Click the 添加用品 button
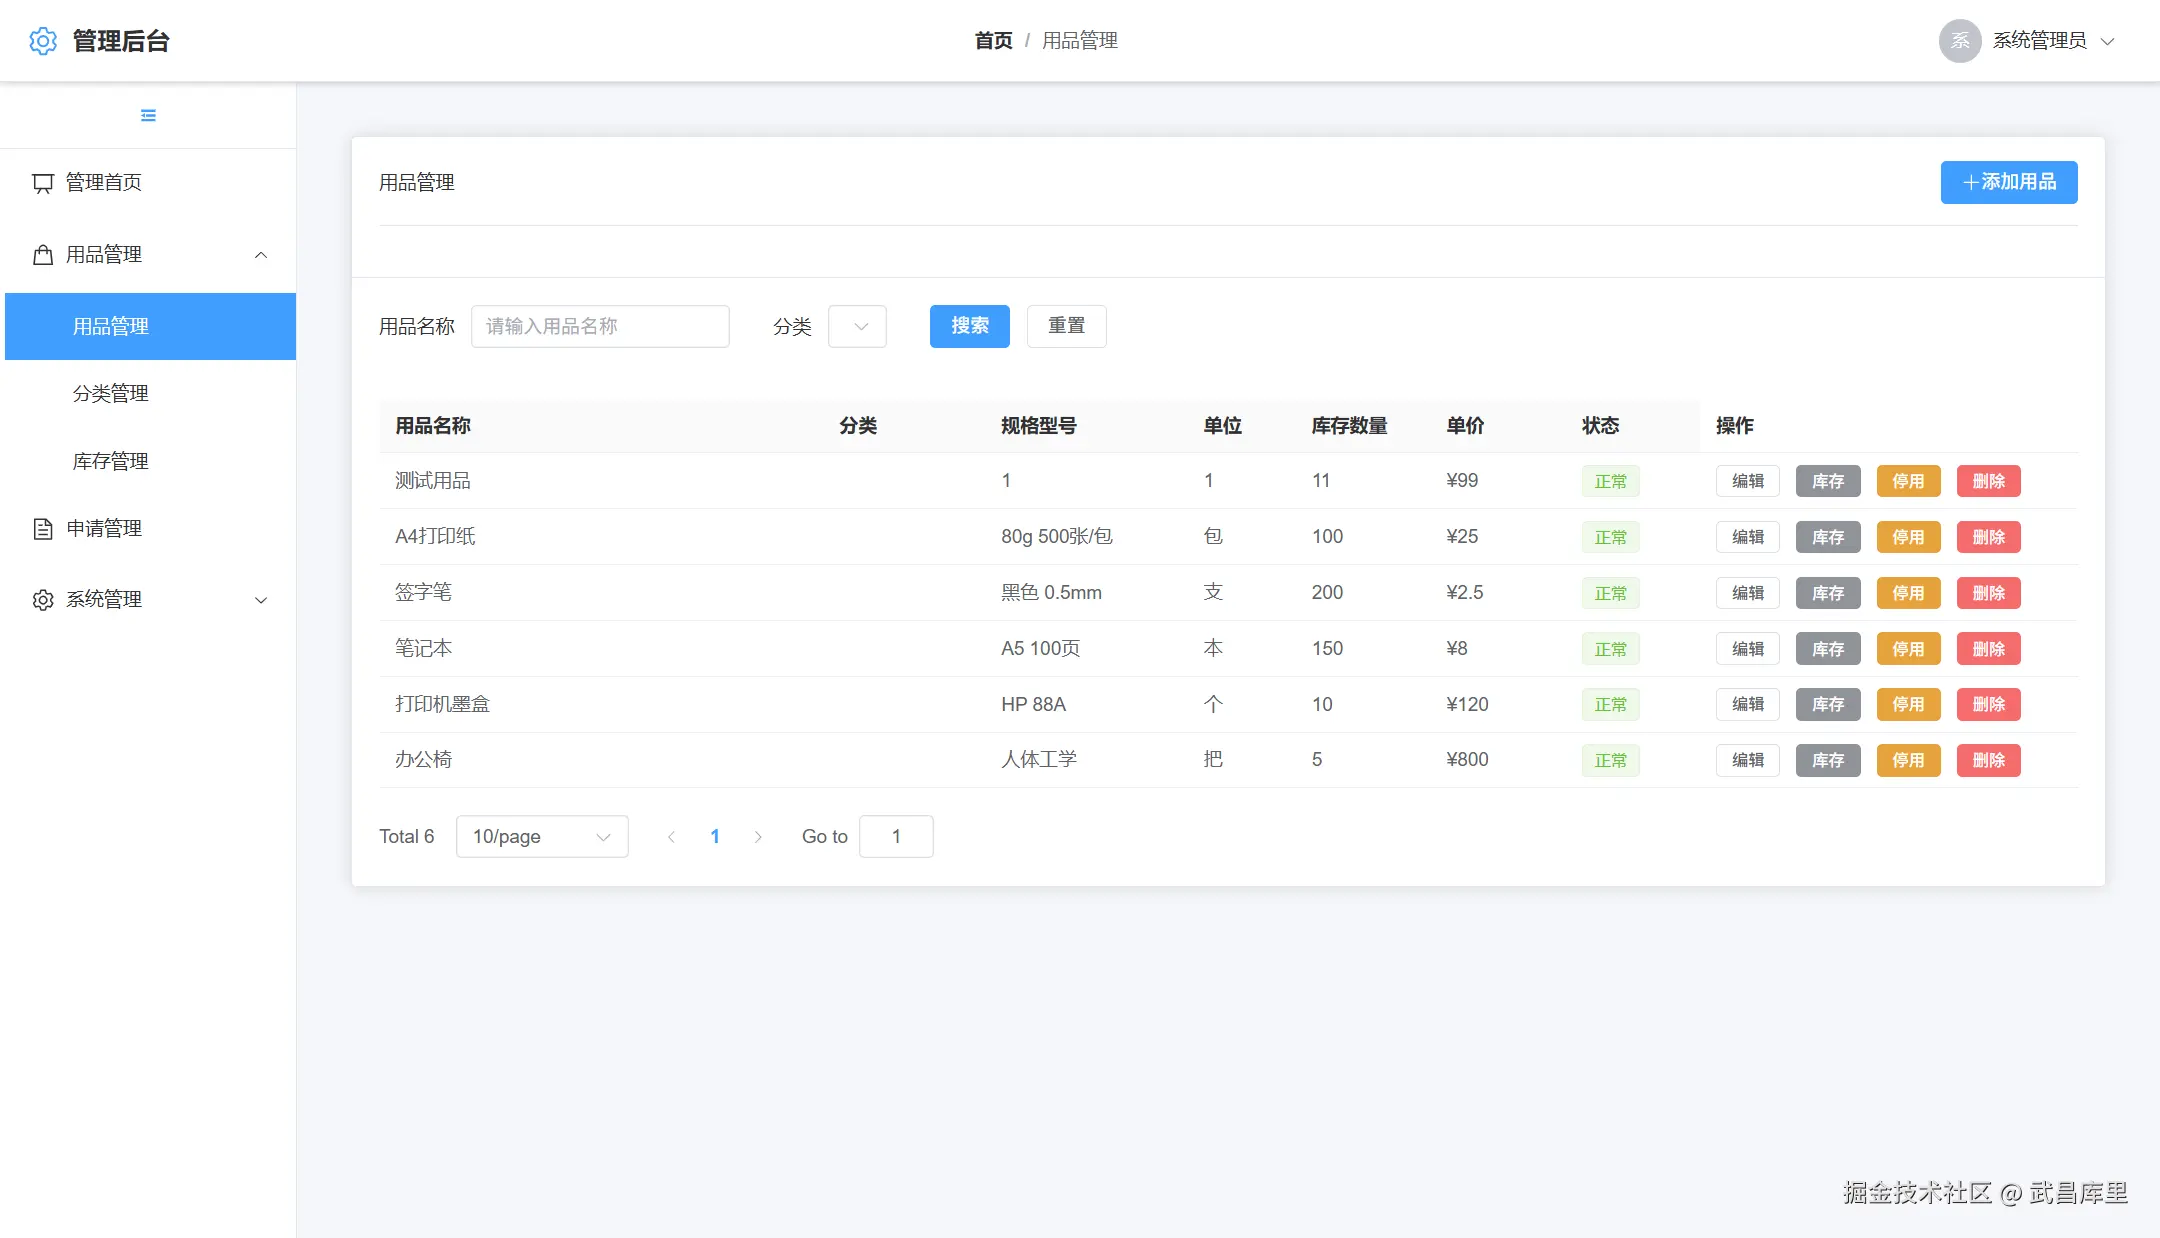 click(2008, 182)
